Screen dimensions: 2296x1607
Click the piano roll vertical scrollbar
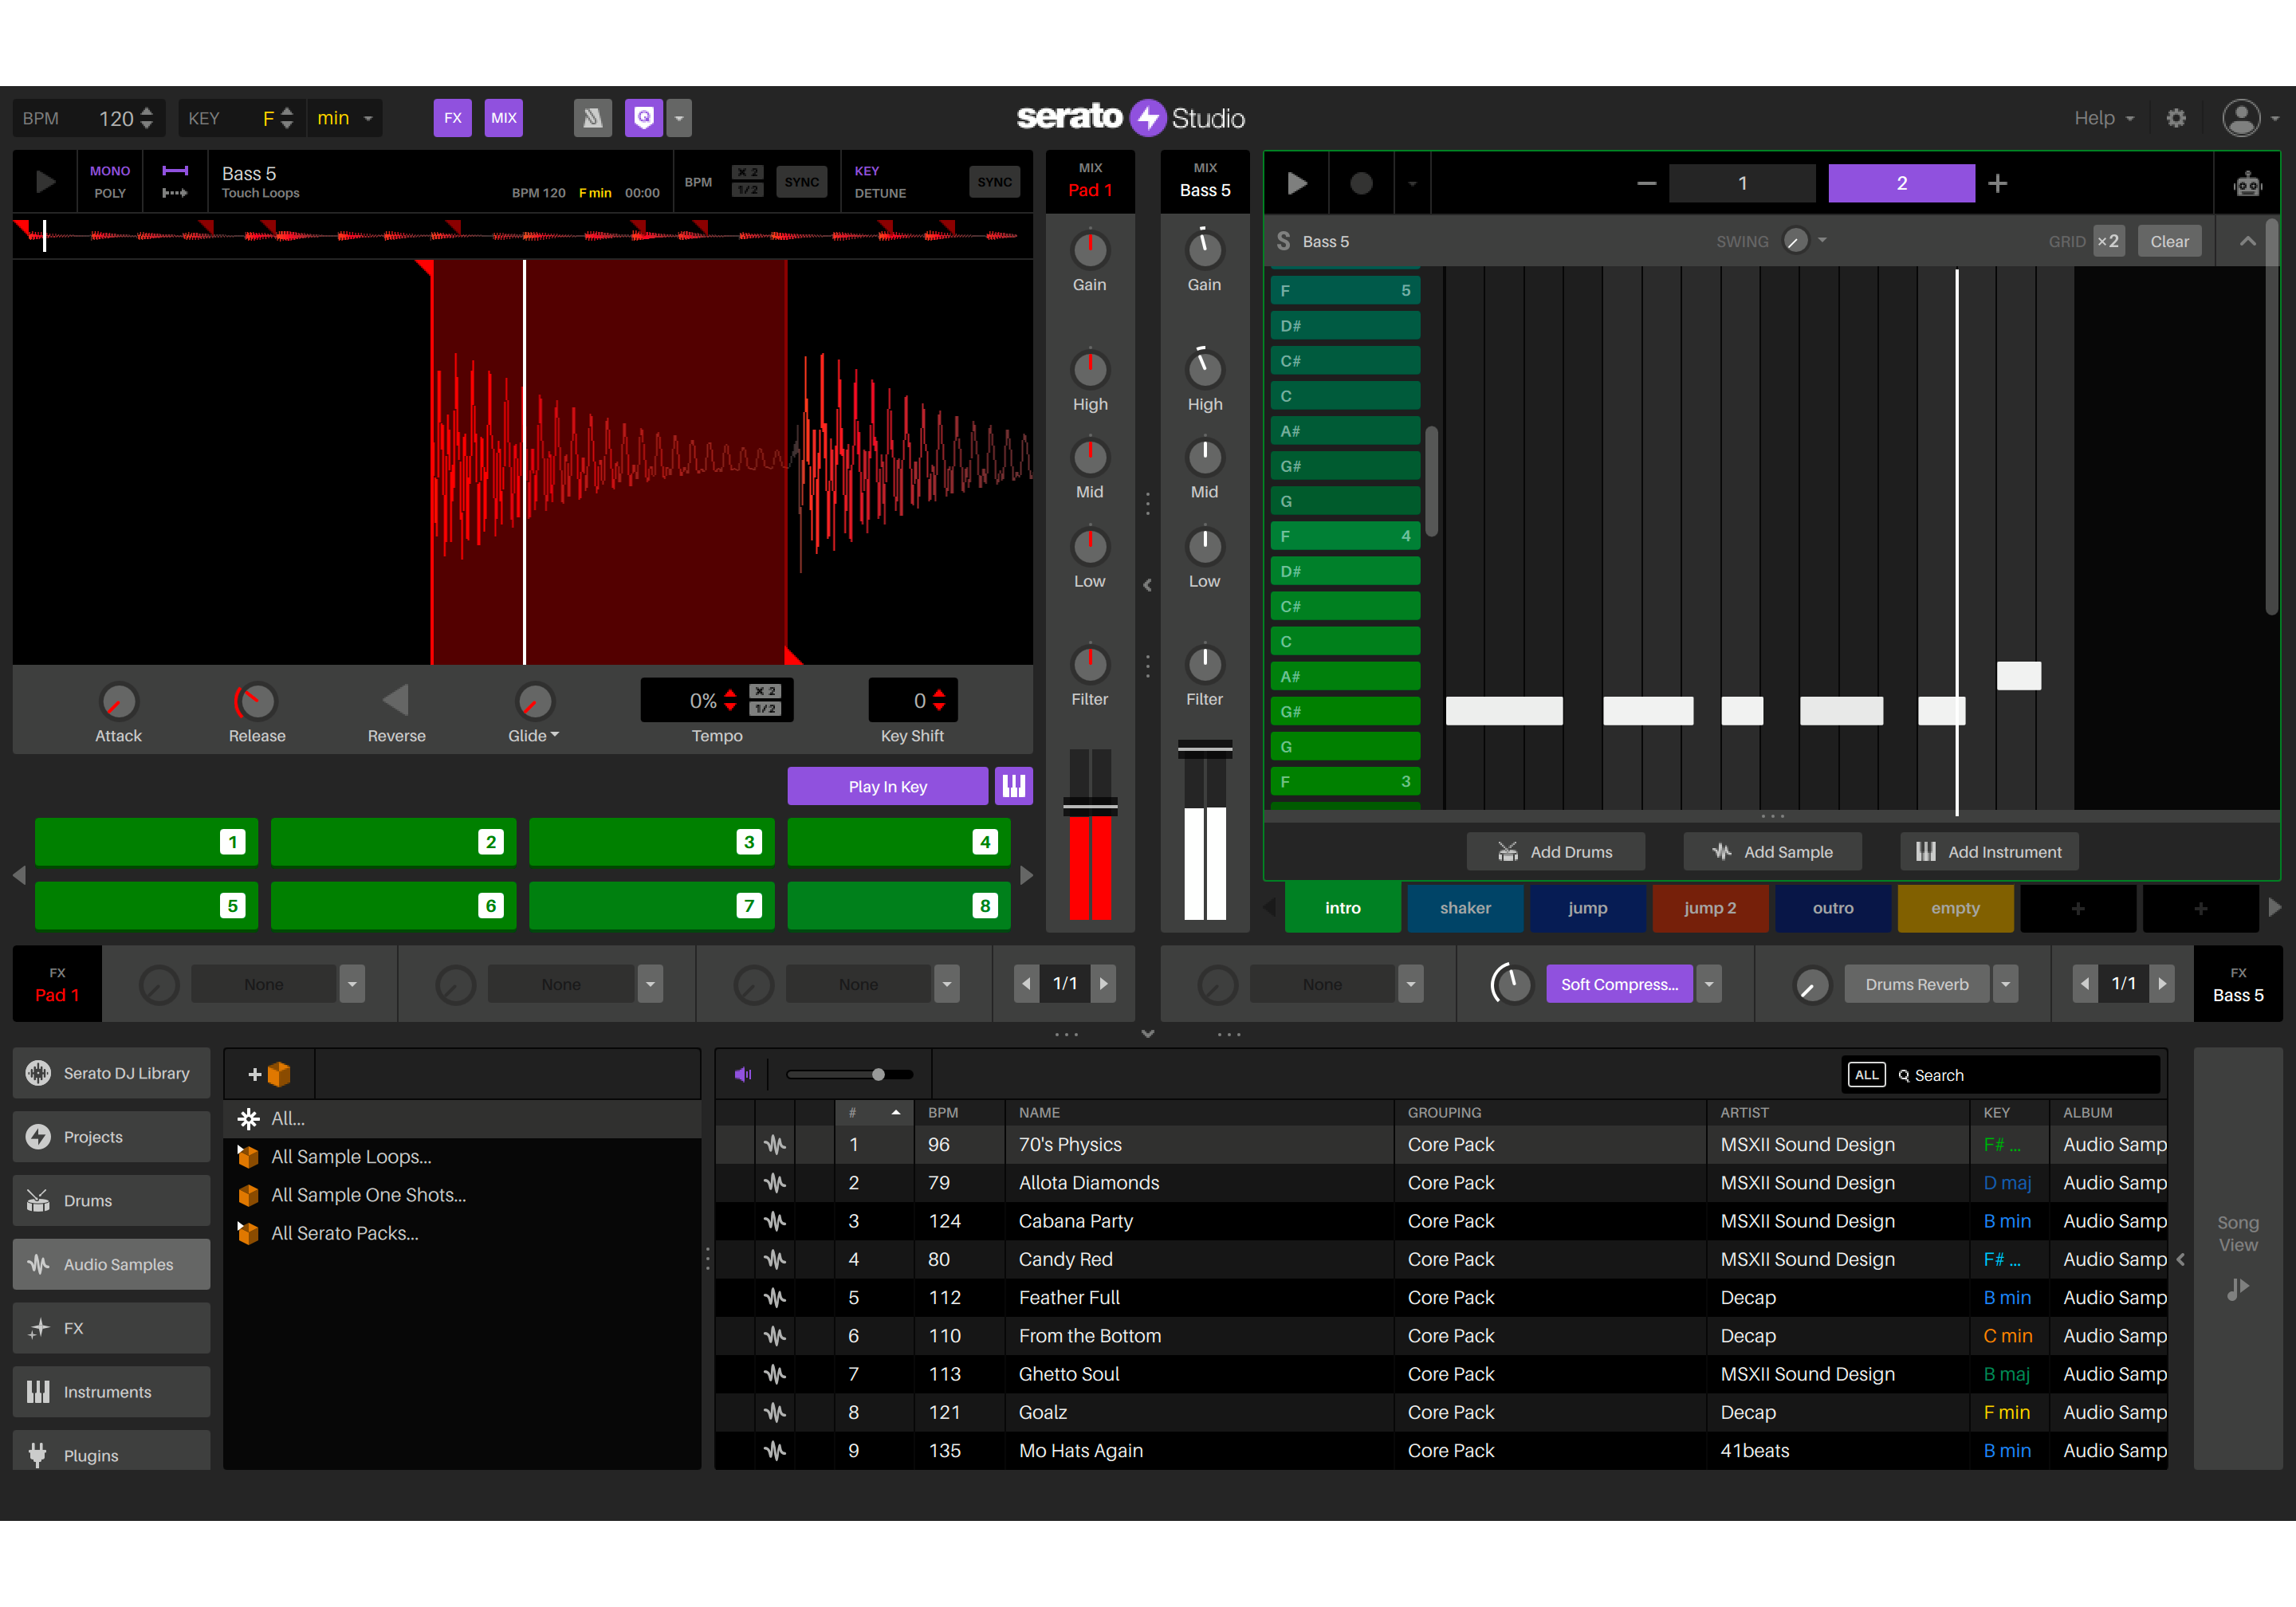[1432, 481]
